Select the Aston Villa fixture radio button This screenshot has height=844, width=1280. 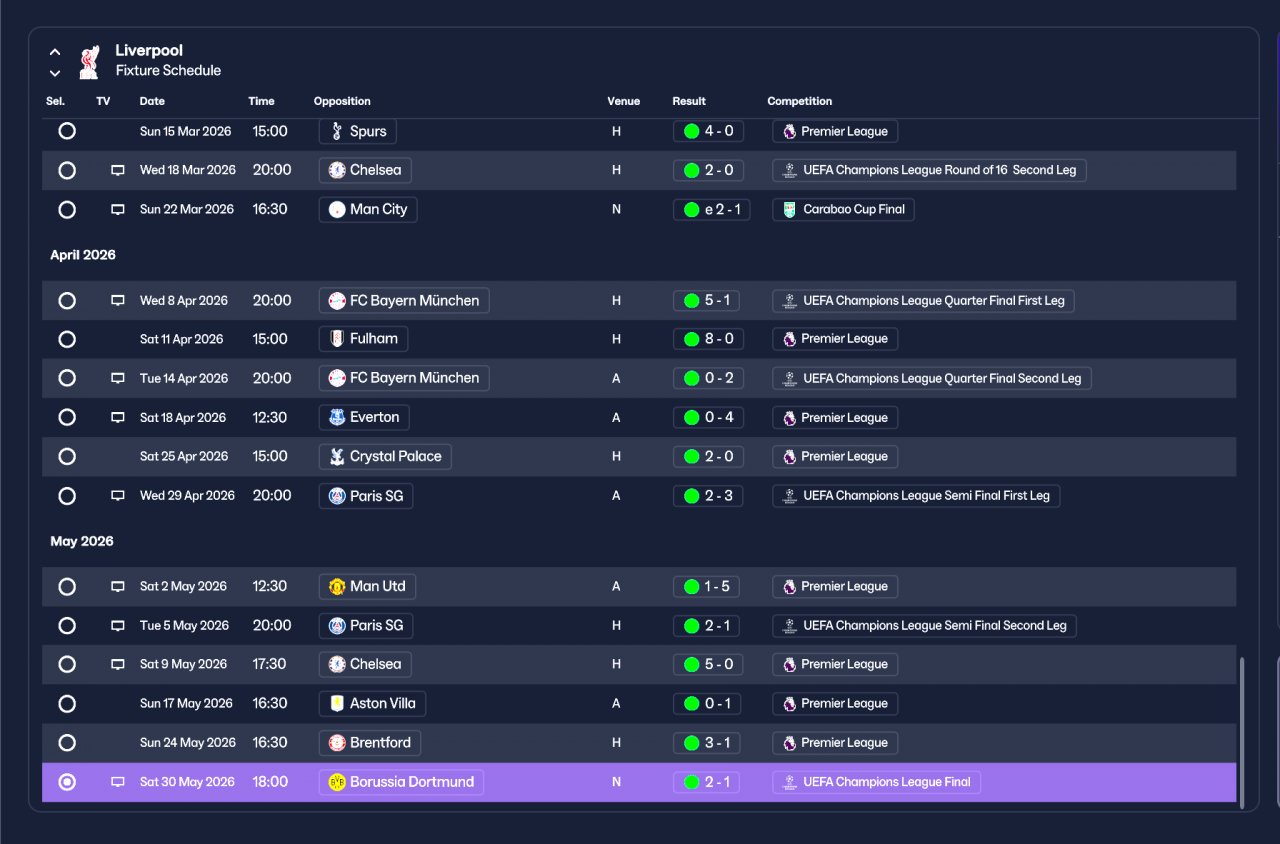67,704
